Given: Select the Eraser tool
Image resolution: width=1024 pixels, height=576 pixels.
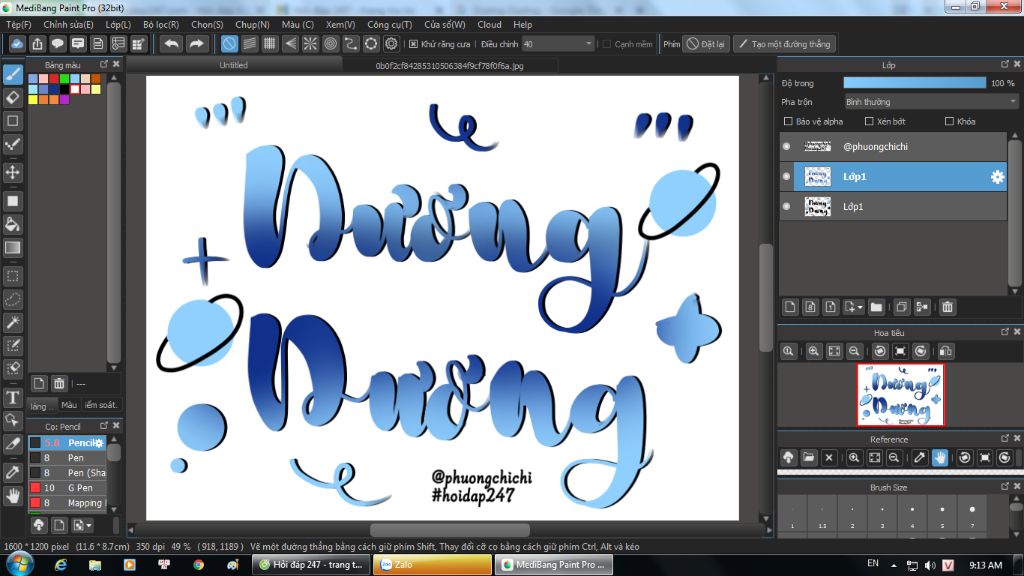Looking at the screenshot, I should pyautogui.click(x=13, y=98).
